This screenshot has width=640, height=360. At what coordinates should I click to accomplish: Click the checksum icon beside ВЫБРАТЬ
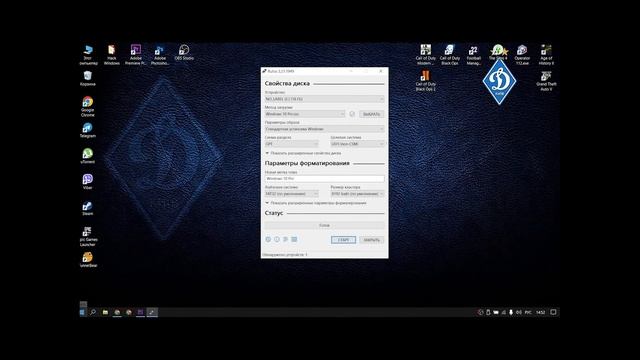point(352,114)
